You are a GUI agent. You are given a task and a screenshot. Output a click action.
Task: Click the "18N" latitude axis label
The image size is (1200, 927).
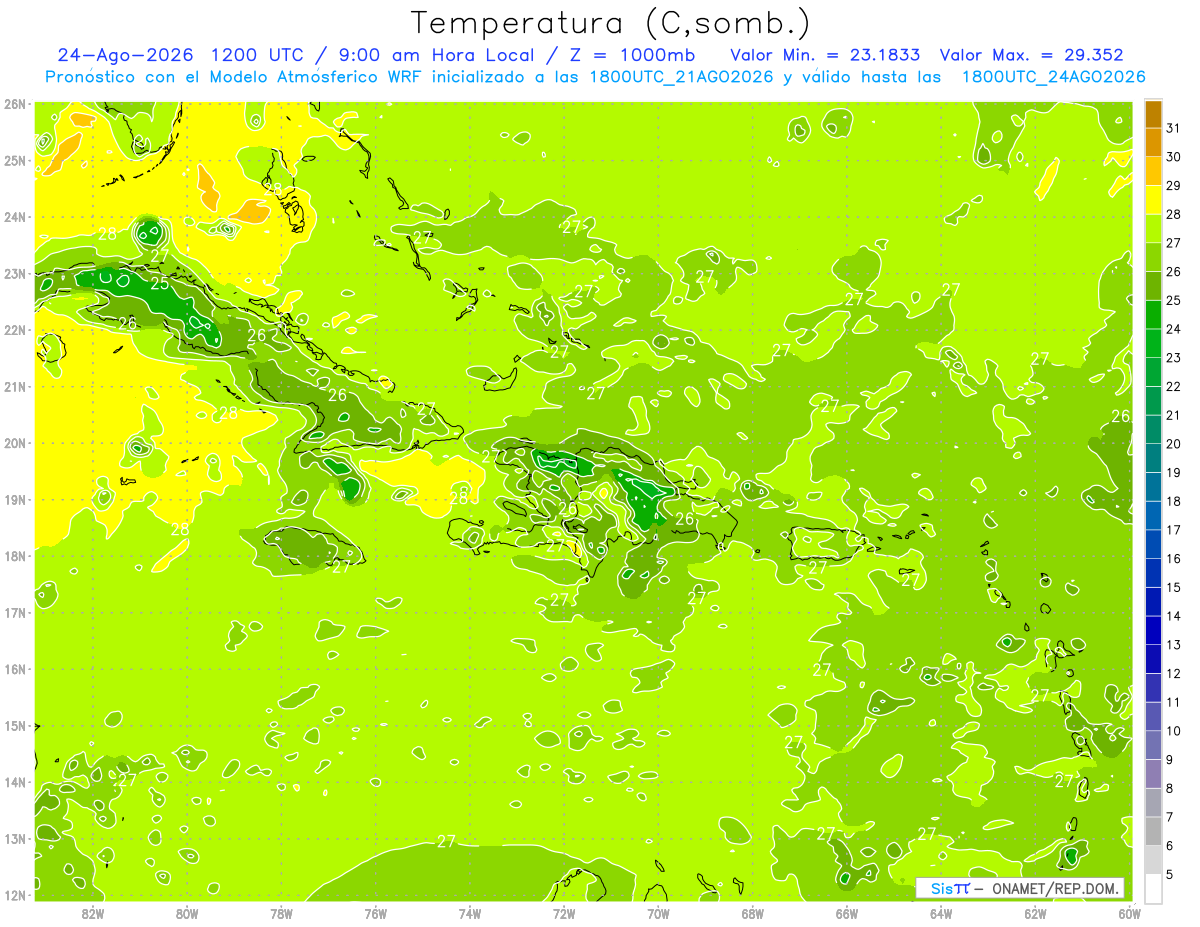click(x=15, y=556)
